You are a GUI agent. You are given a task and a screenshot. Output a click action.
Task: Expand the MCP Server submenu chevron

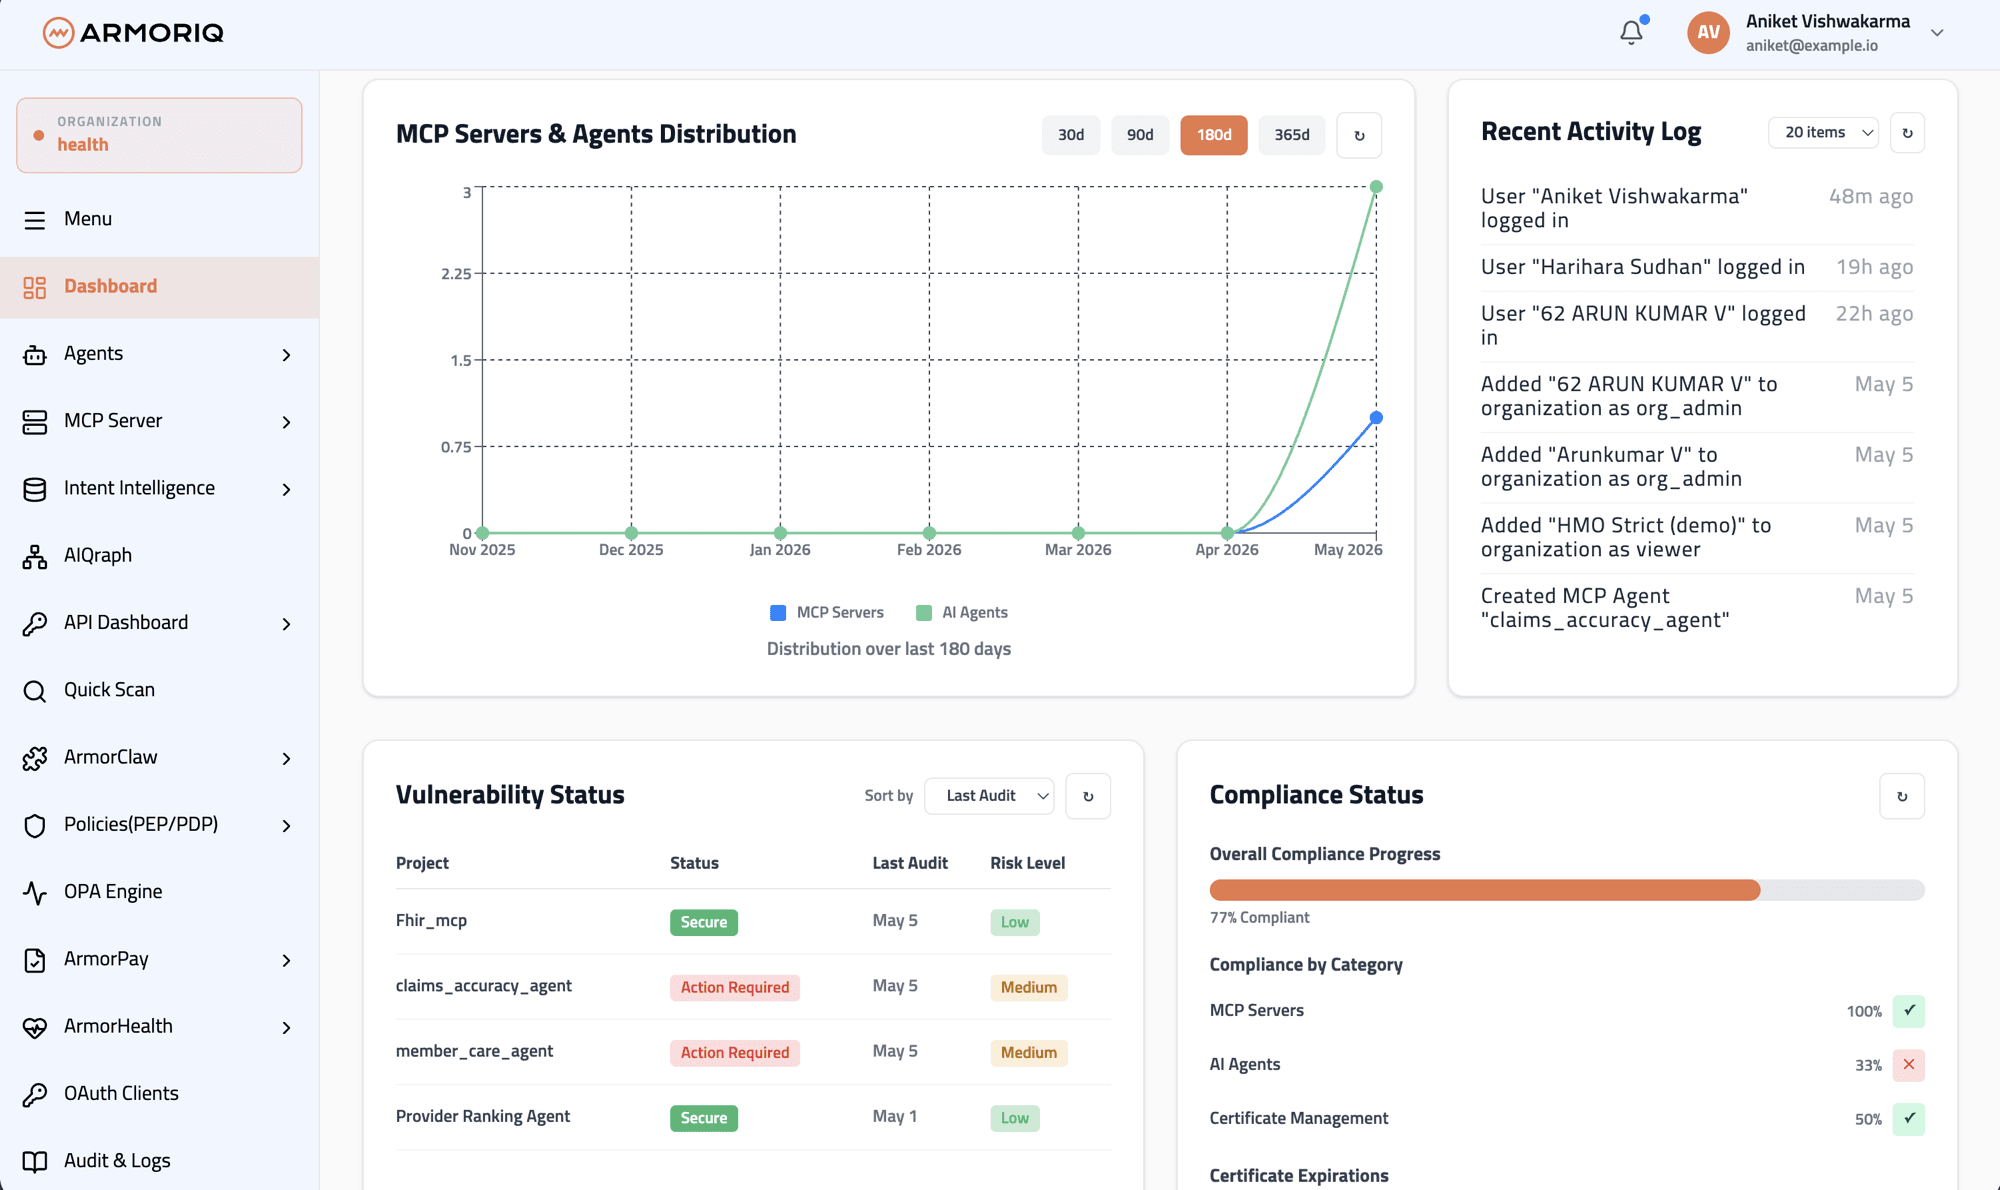287,422
